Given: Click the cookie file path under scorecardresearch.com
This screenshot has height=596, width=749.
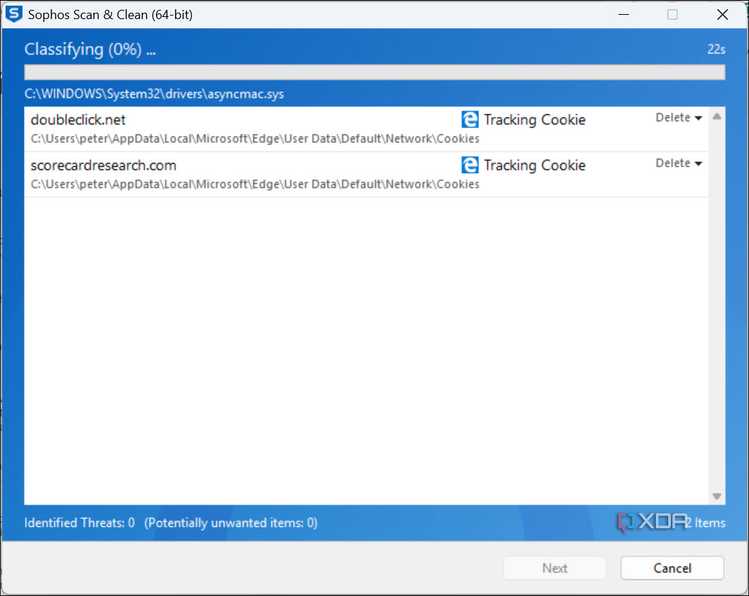Looking at the screenshot, I should [x=255, y=184].
